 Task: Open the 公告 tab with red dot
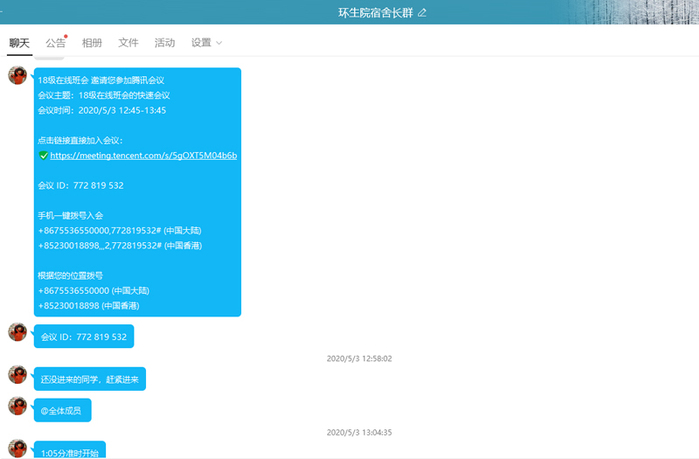coord(56,43)
